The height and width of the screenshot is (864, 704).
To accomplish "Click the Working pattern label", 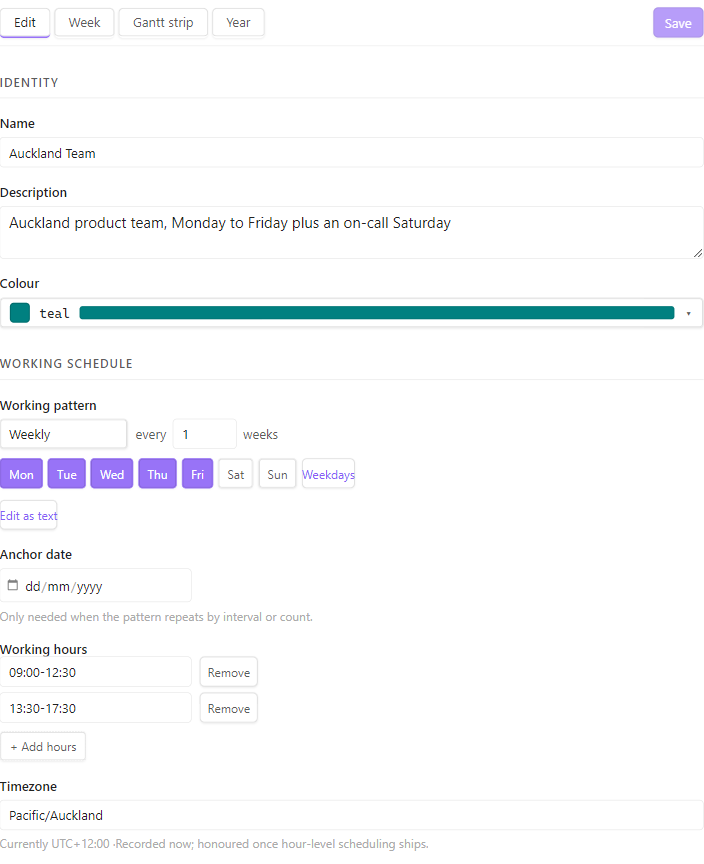I will [48, 406].
